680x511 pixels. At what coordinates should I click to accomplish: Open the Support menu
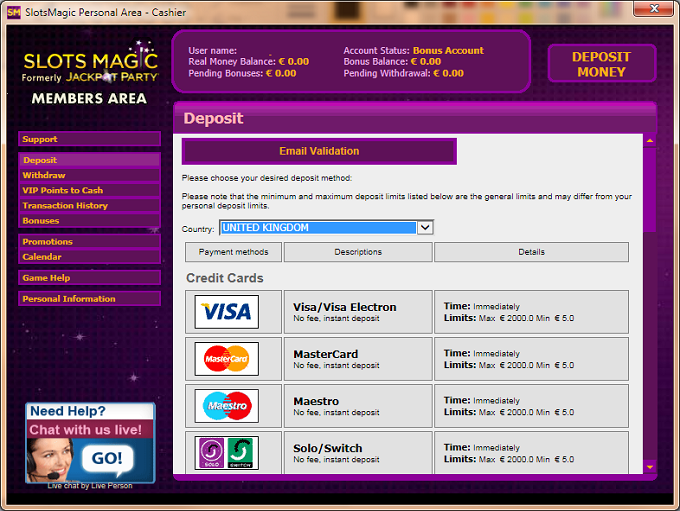[x=89, y=139]
